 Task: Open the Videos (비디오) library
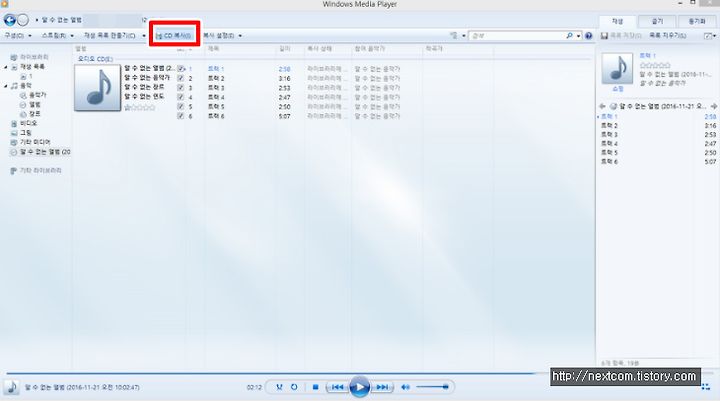[x=24, y=124]
